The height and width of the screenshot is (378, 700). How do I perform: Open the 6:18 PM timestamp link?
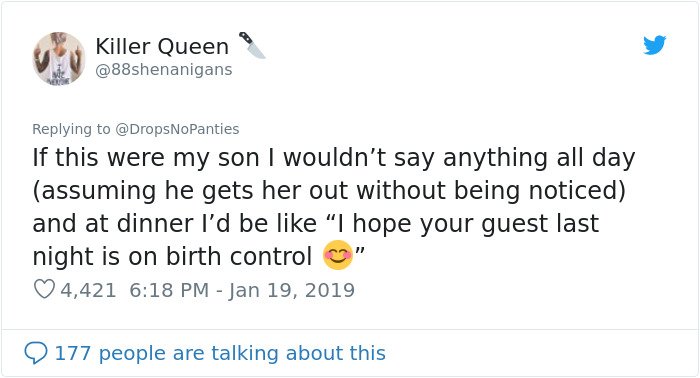(x=169, y=290)
